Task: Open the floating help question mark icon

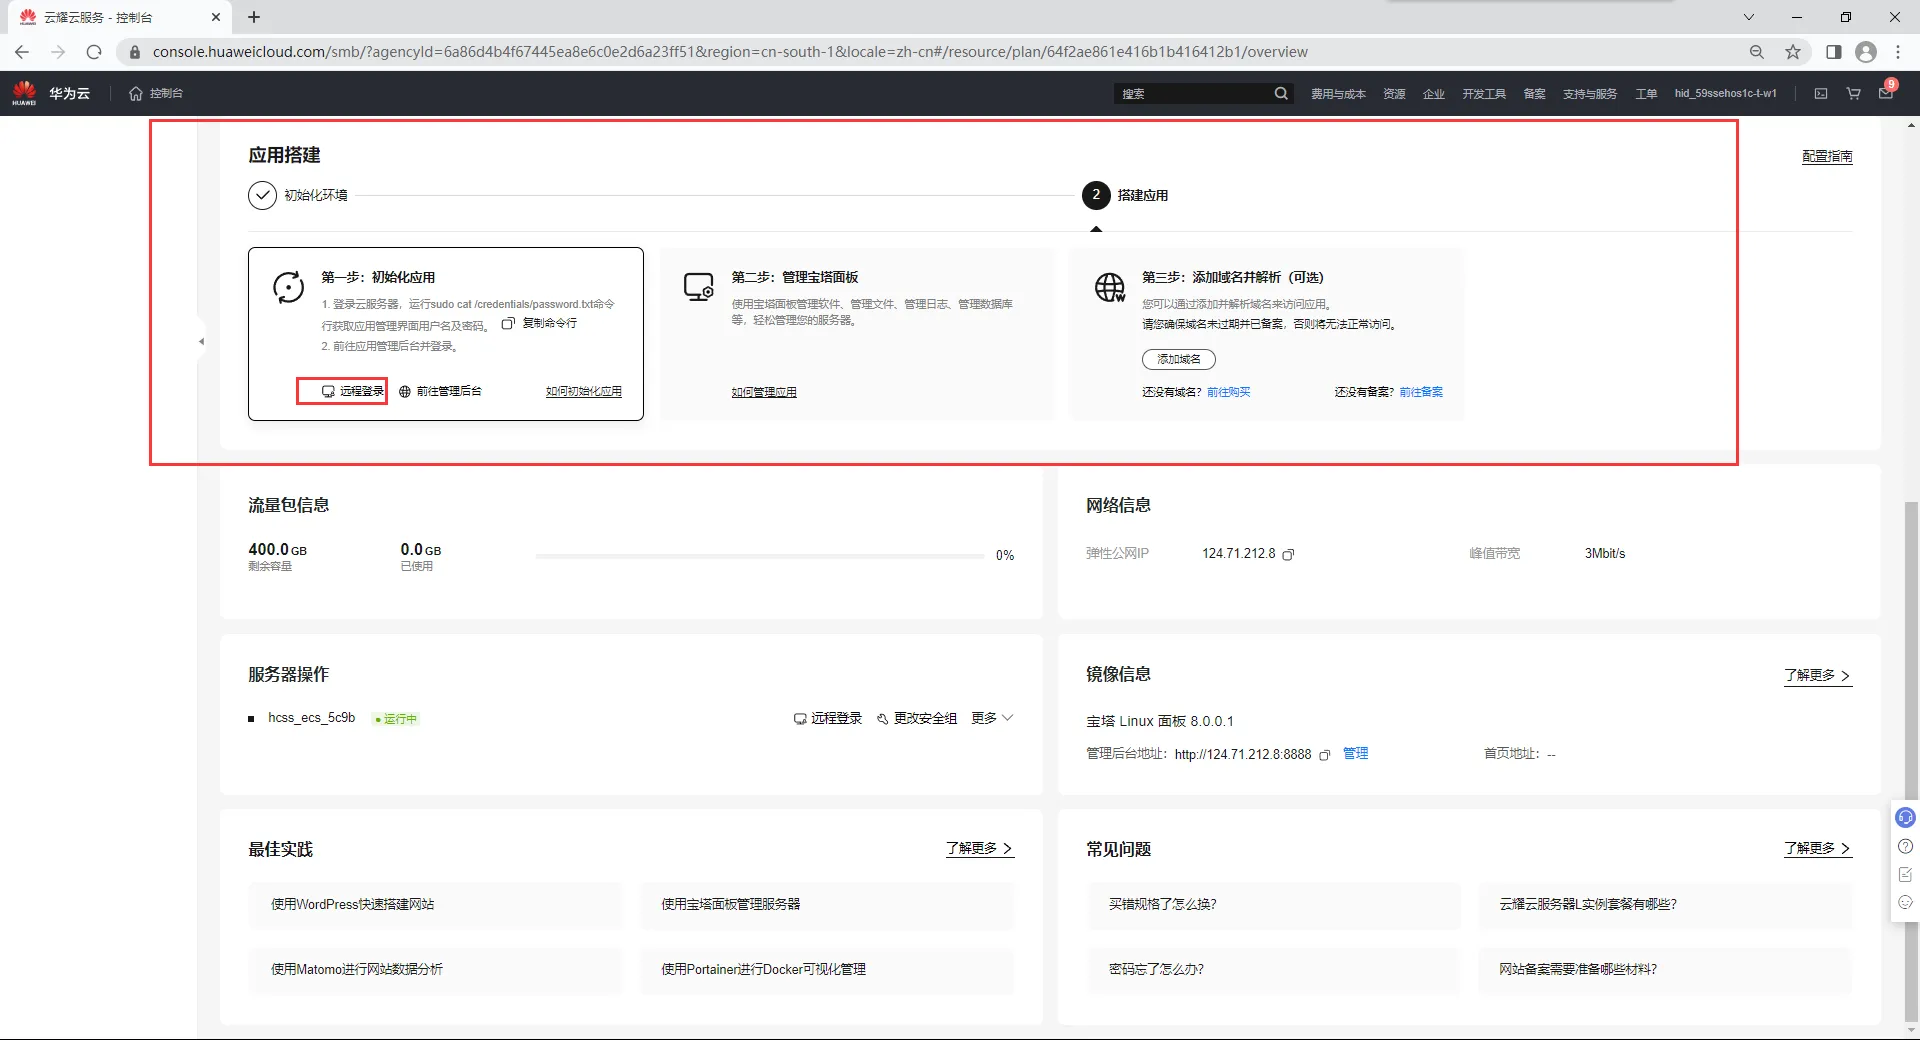Action: (x=1905, y=846)
